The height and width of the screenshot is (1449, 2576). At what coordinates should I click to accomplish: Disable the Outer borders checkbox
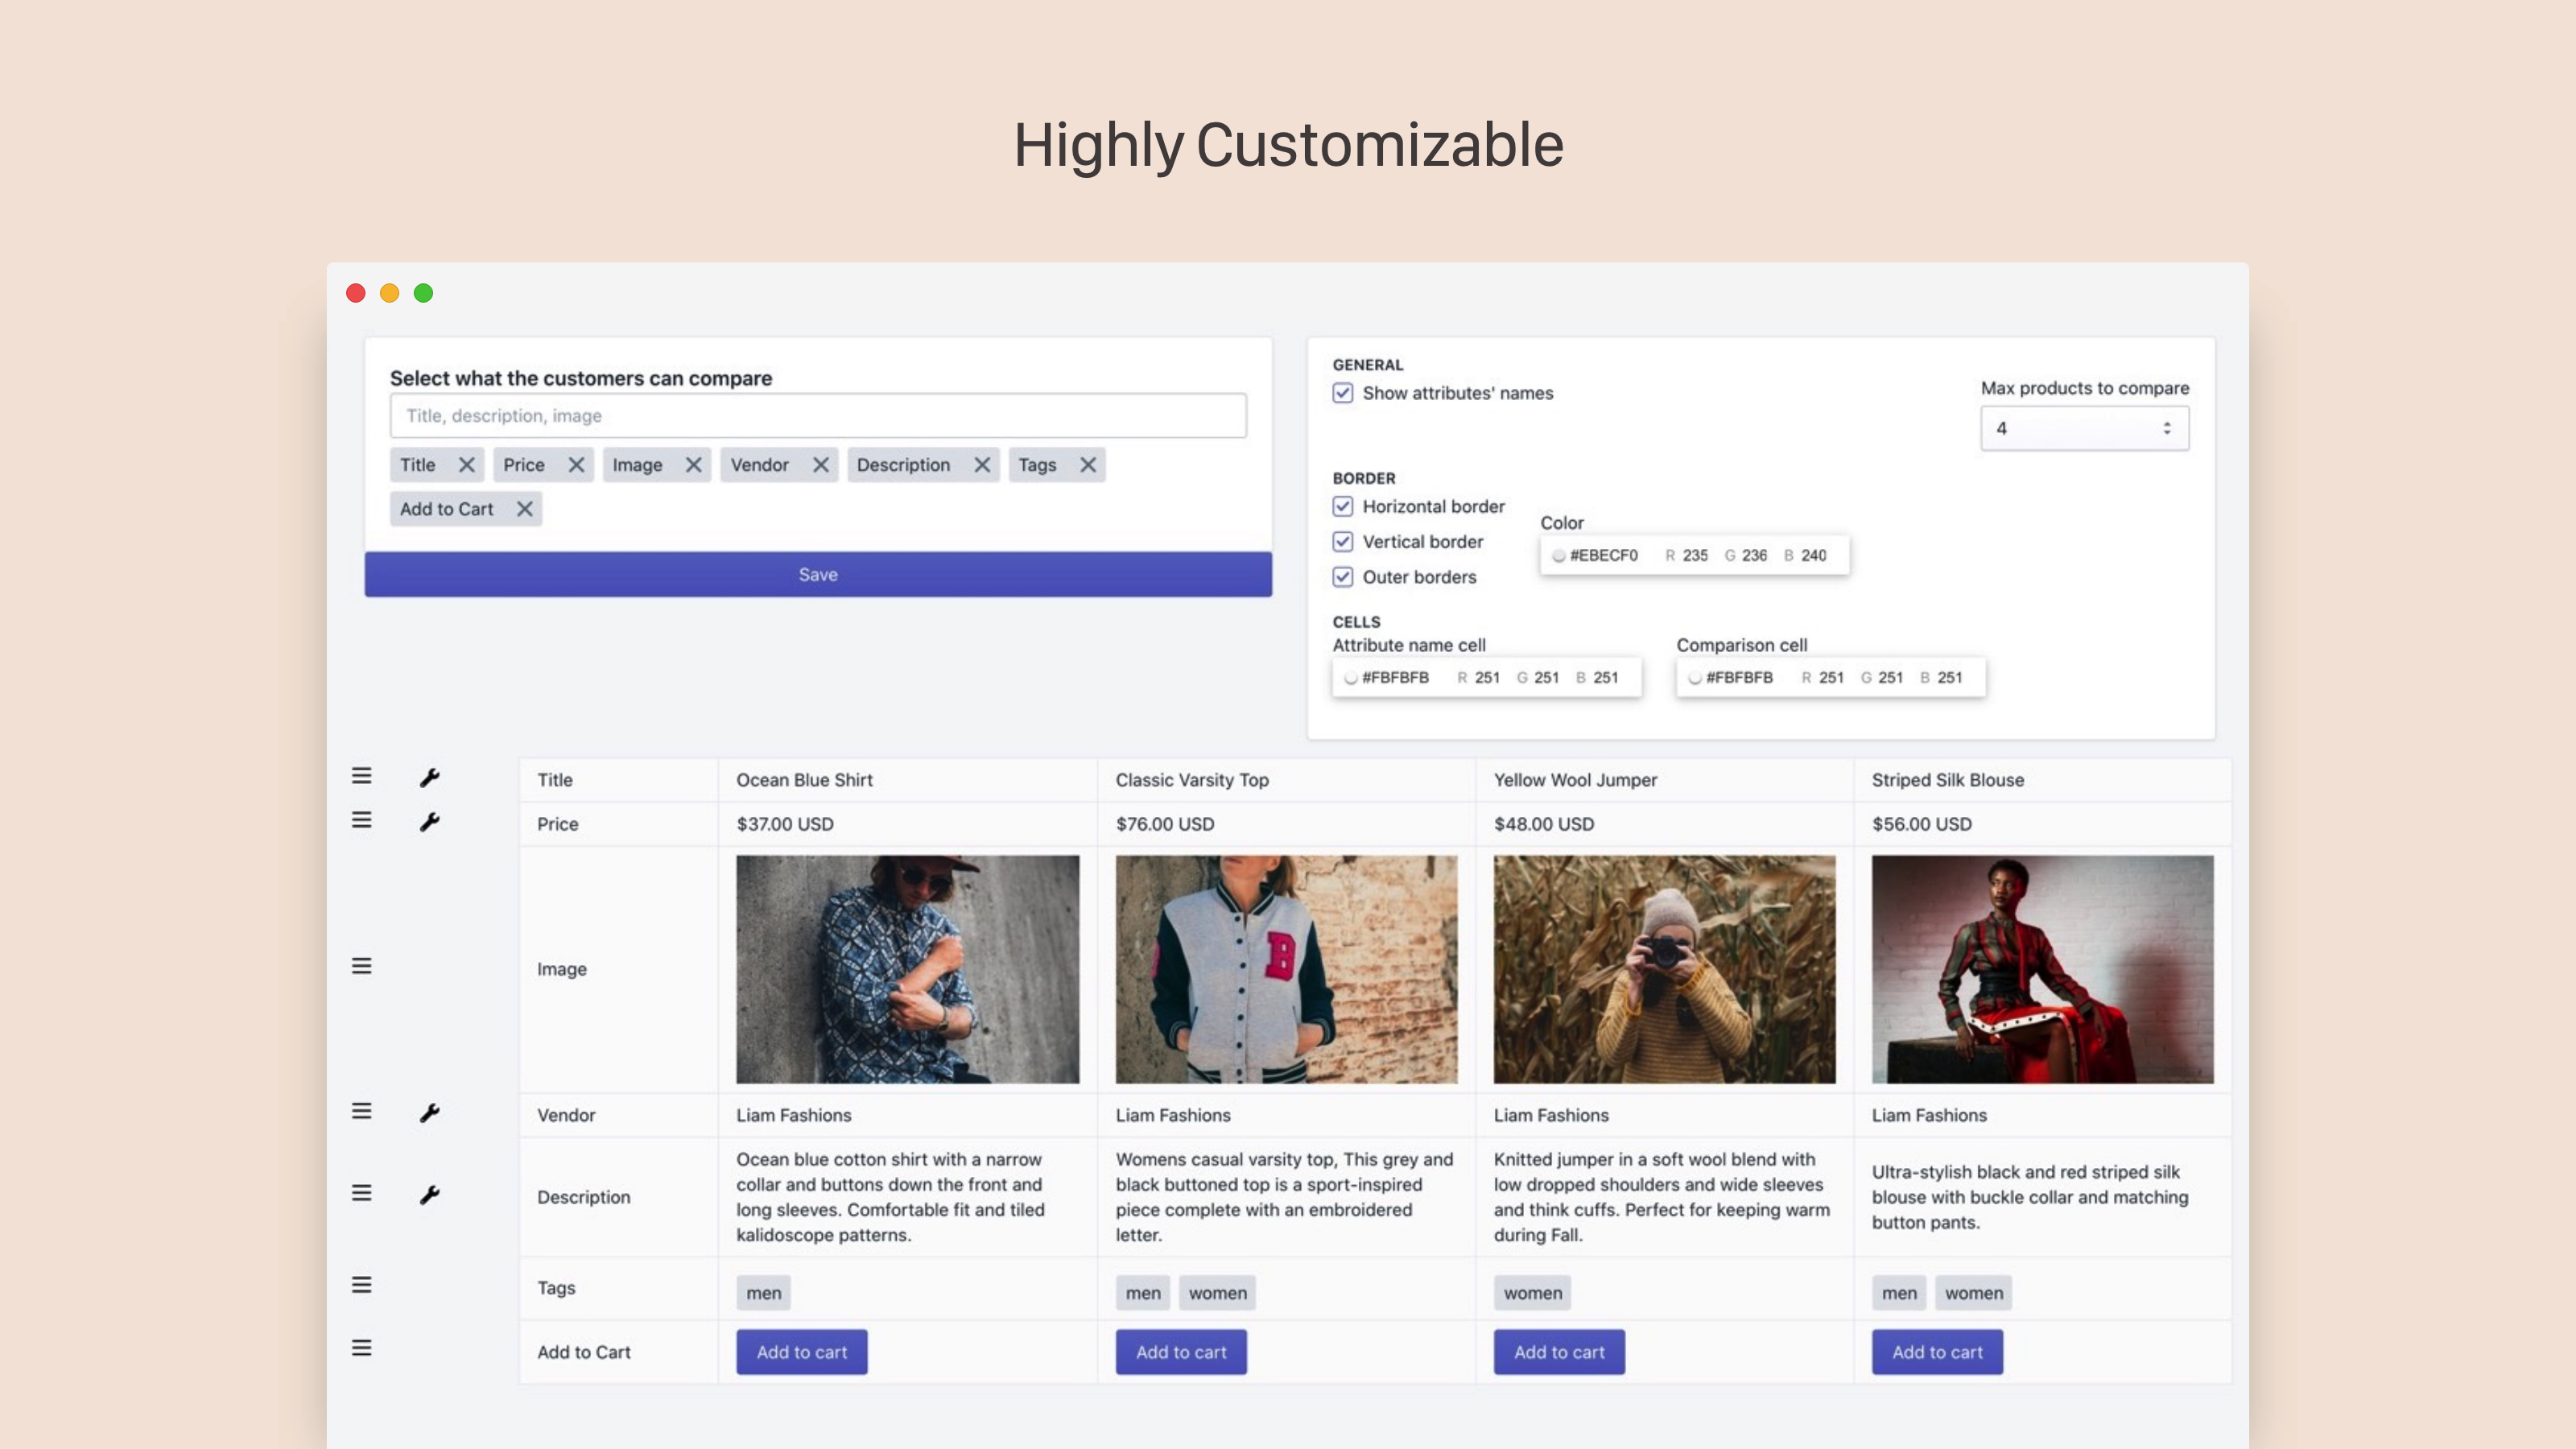tap(1342, 577)
